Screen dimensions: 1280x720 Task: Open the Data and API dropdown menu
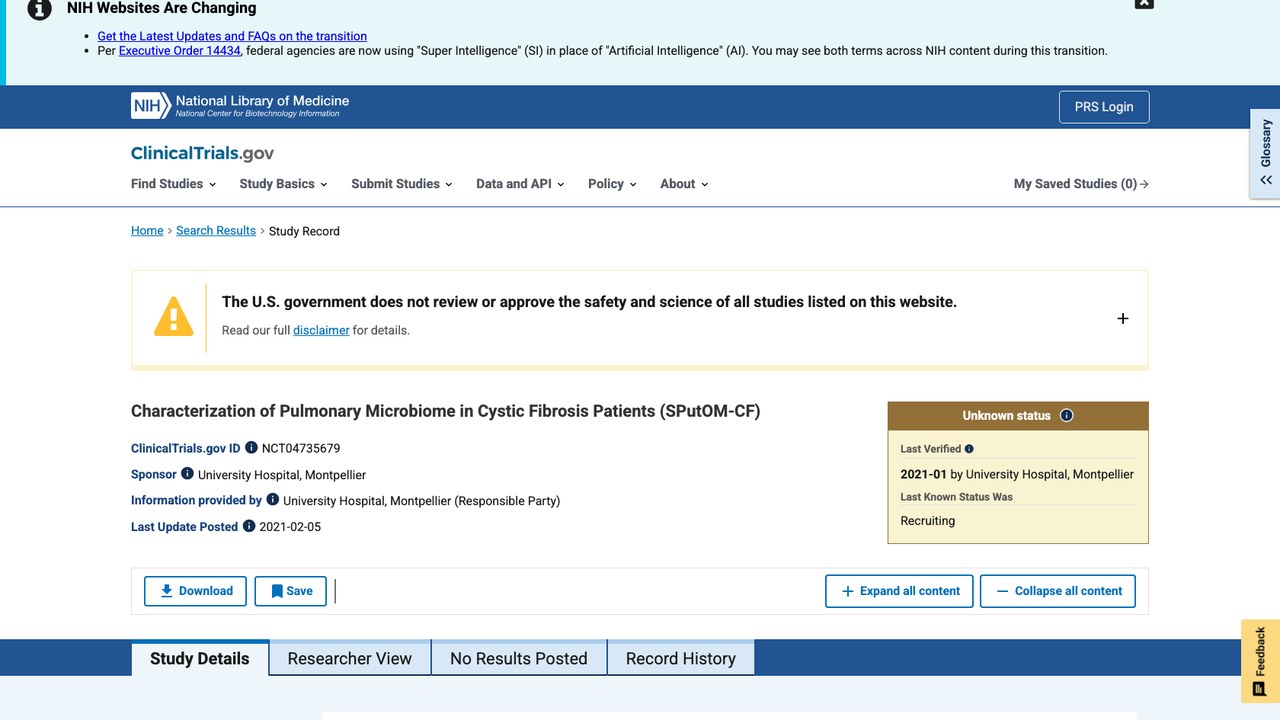click(x=520, y=184)
